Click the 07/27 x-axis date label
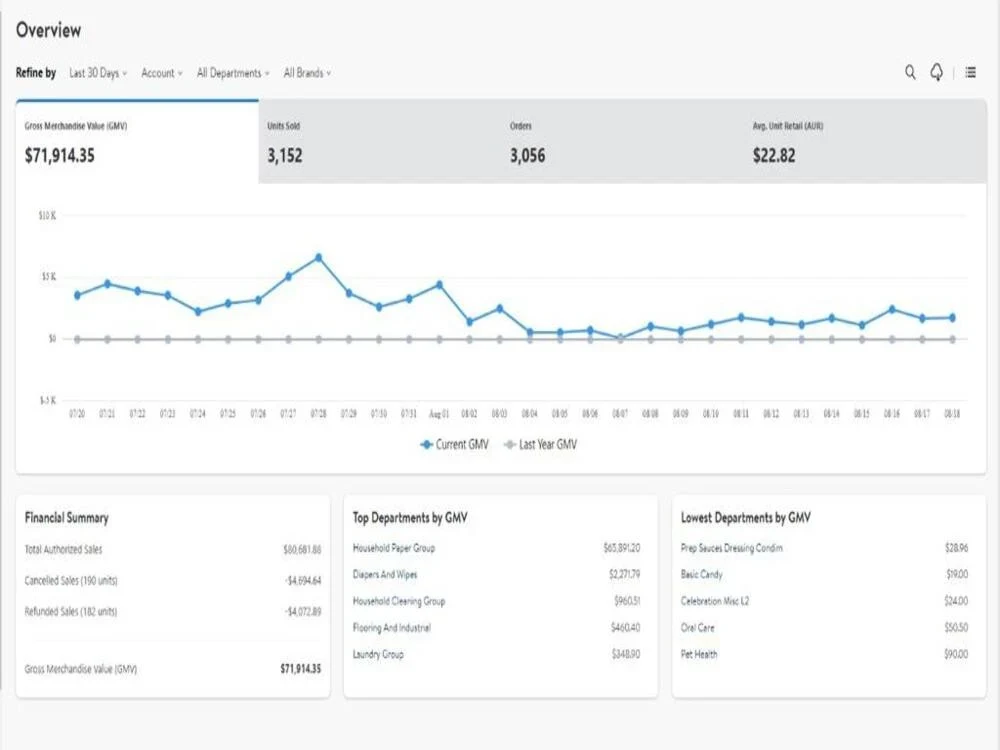The width and height of the screenshot is (1000, 750). click(x=288, y=414)
